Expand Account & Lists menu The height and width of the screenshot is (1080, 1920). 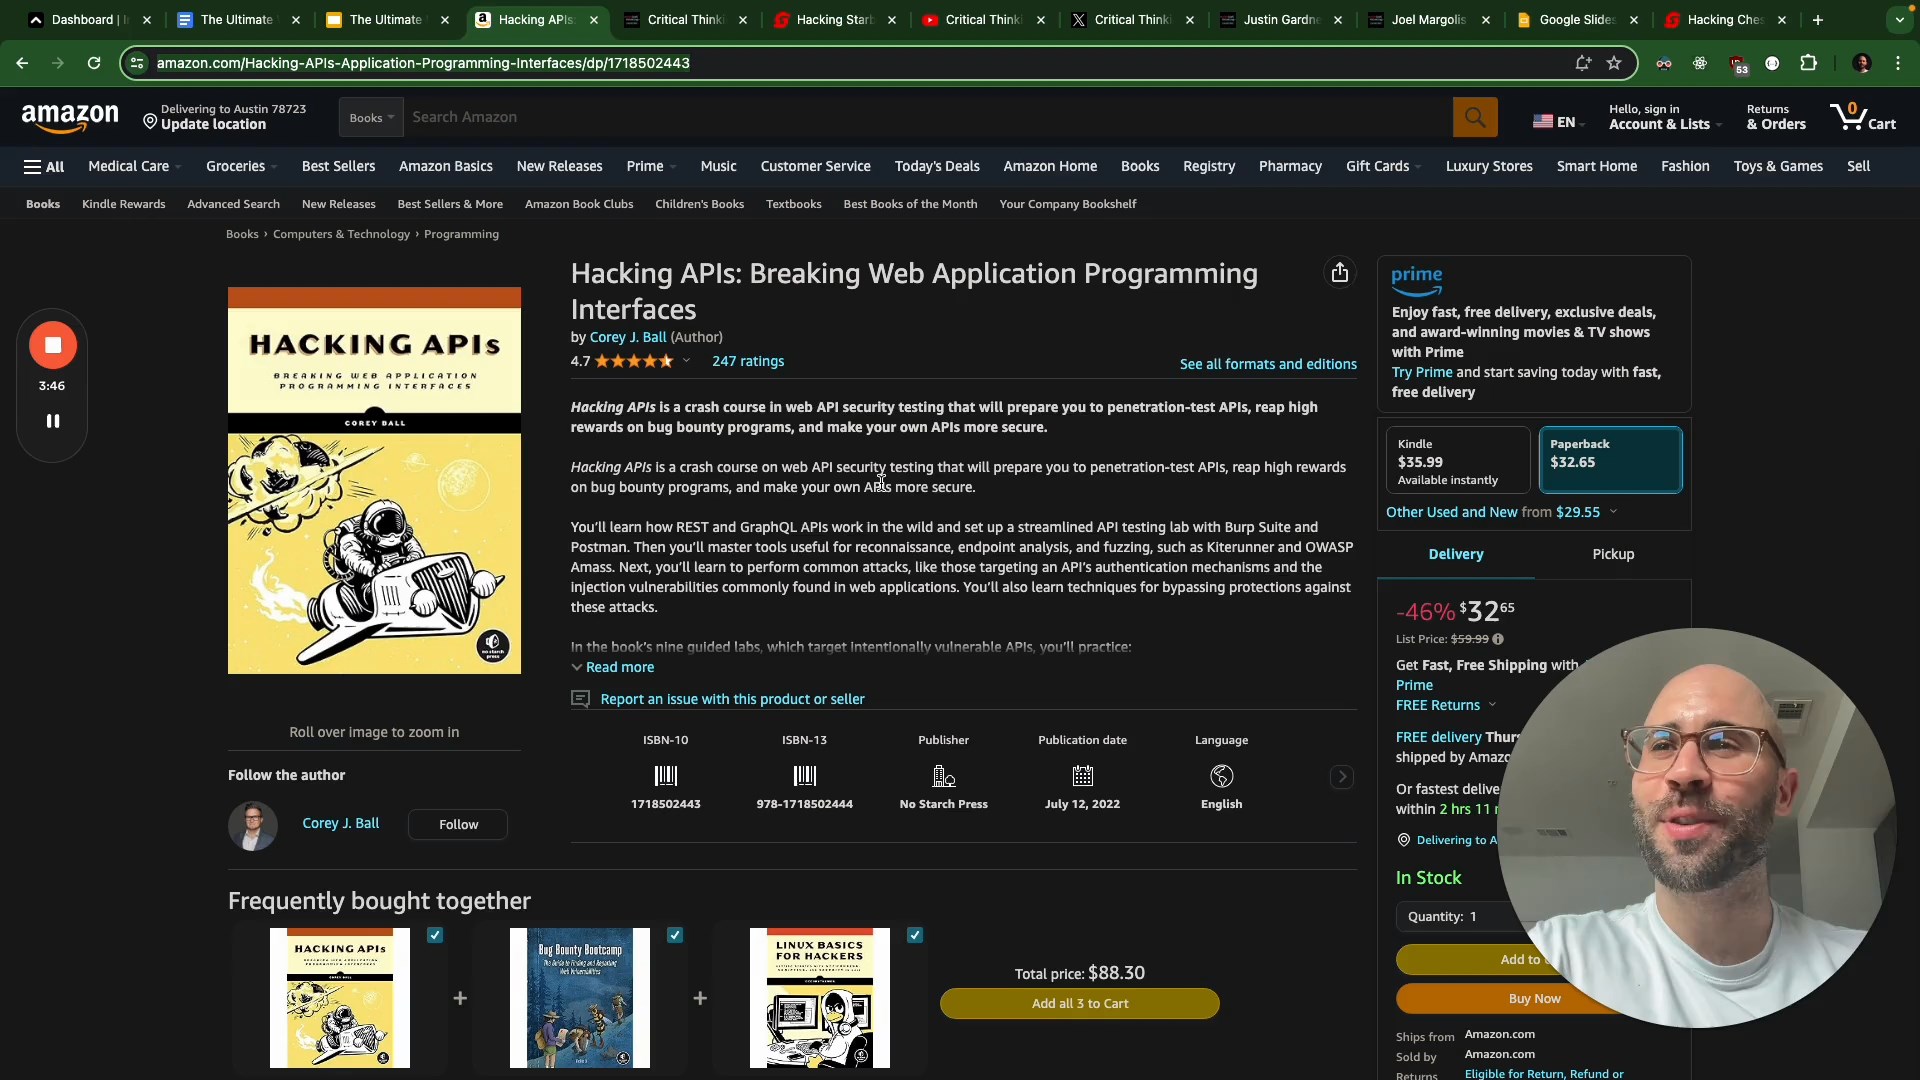tap(1665, 117)
